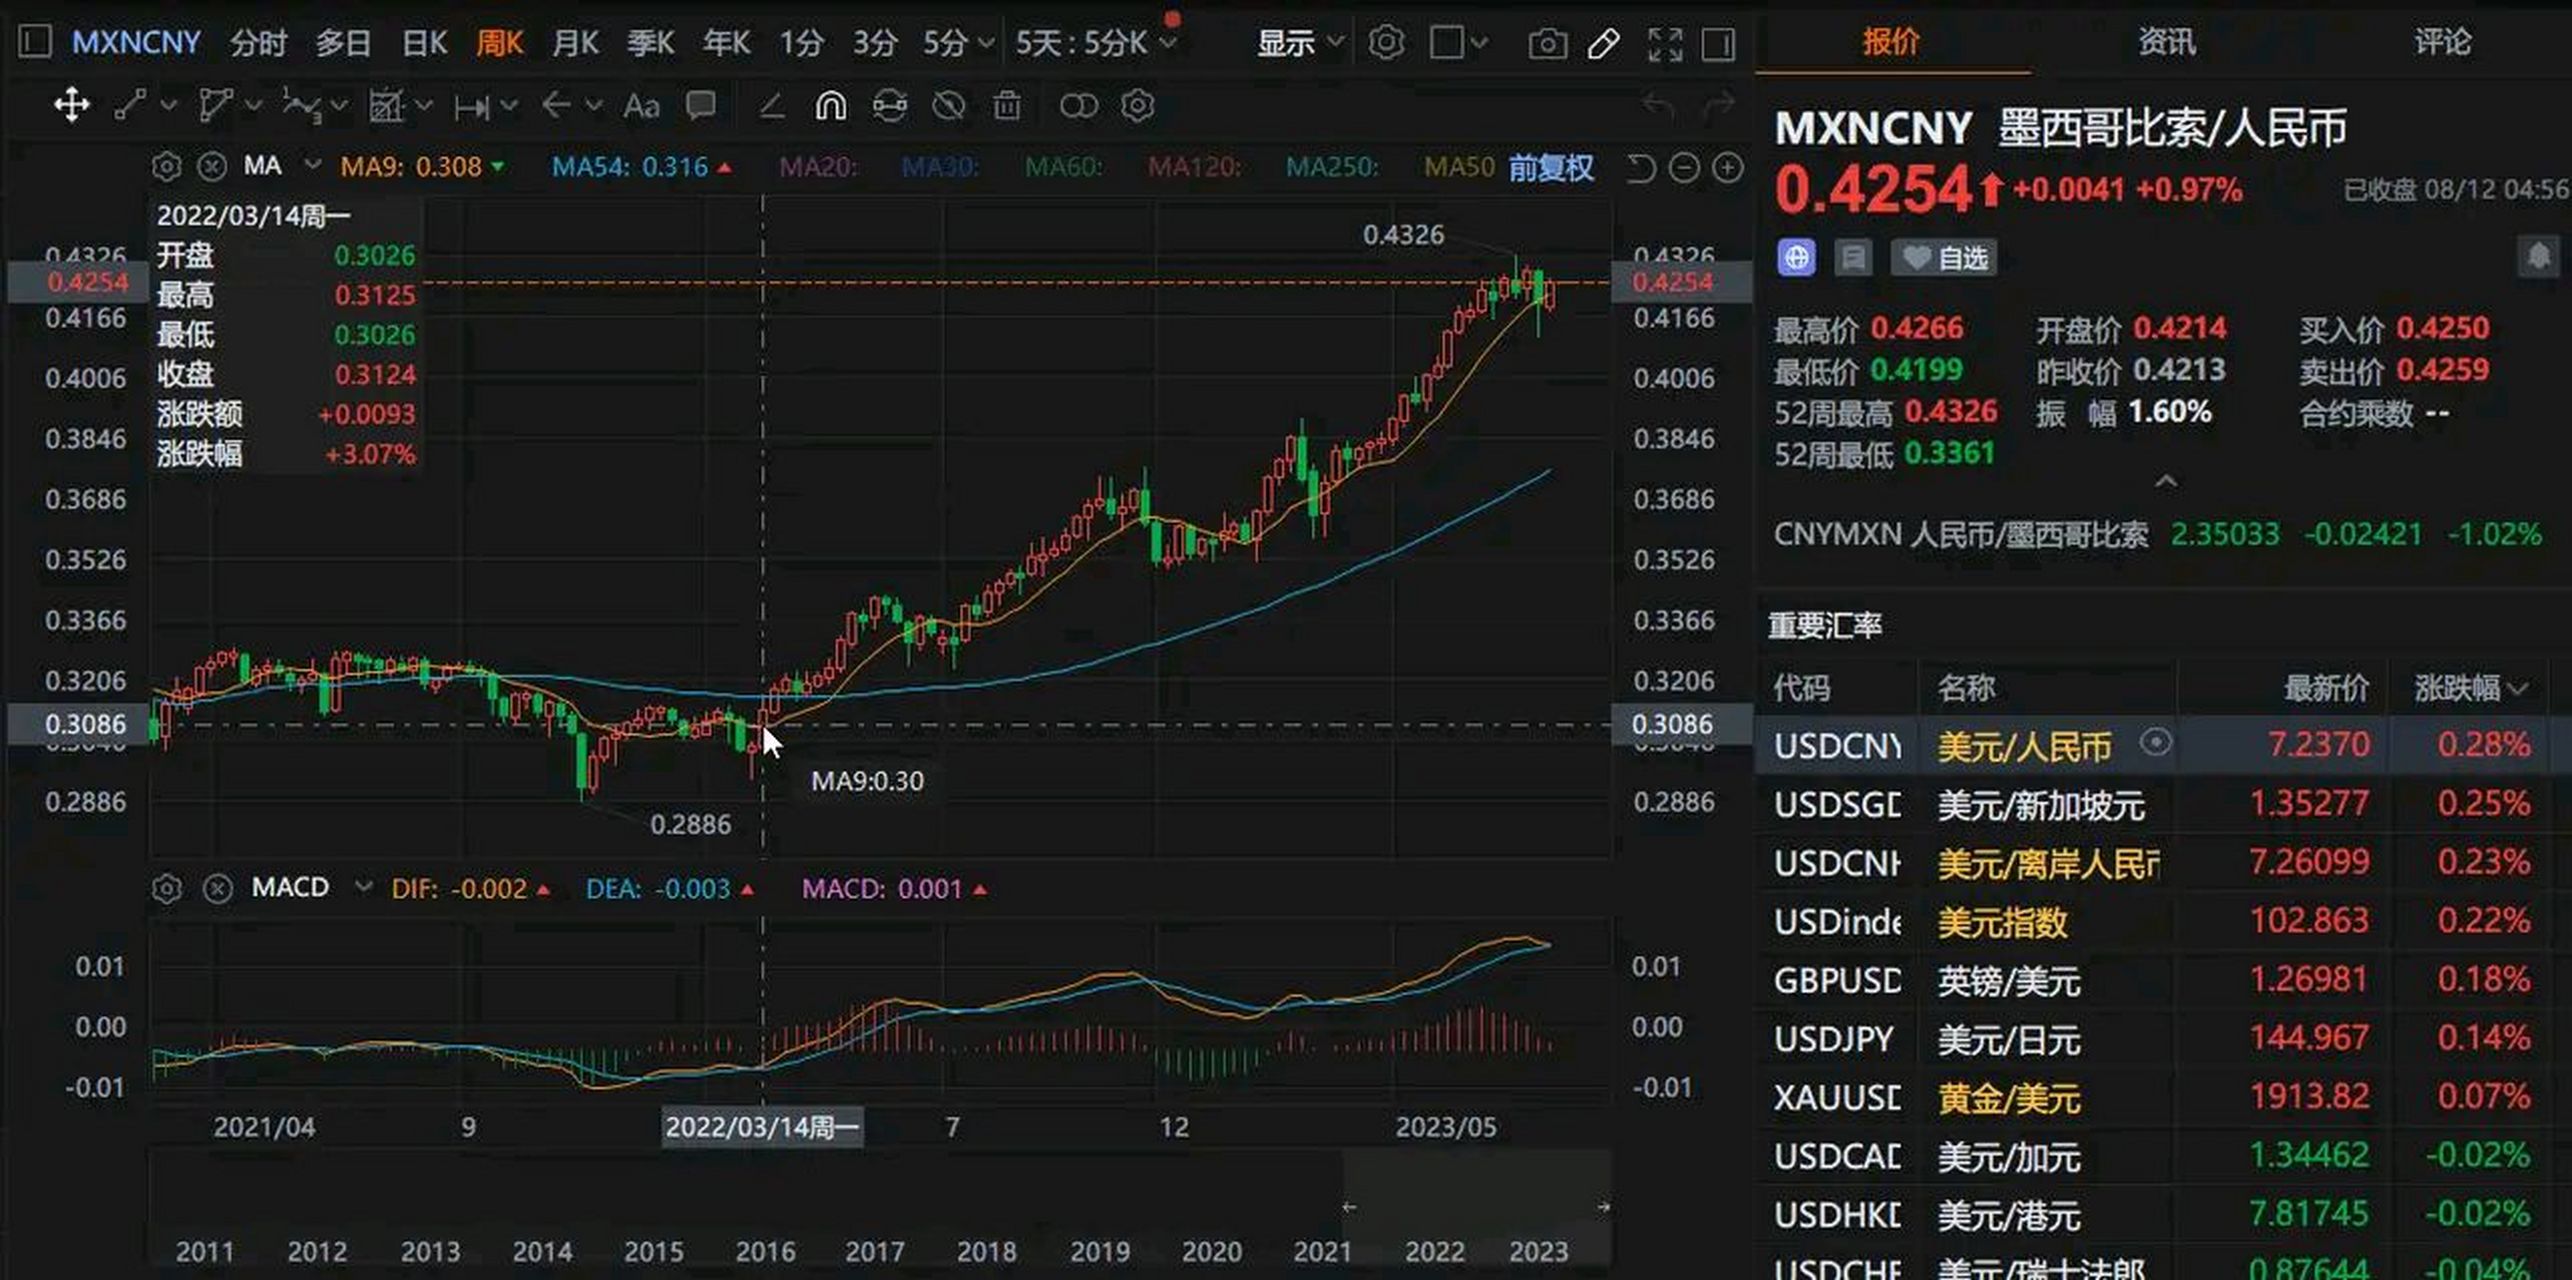
Task: Select the Aa text annotation tool
Action: pos(641,106)
